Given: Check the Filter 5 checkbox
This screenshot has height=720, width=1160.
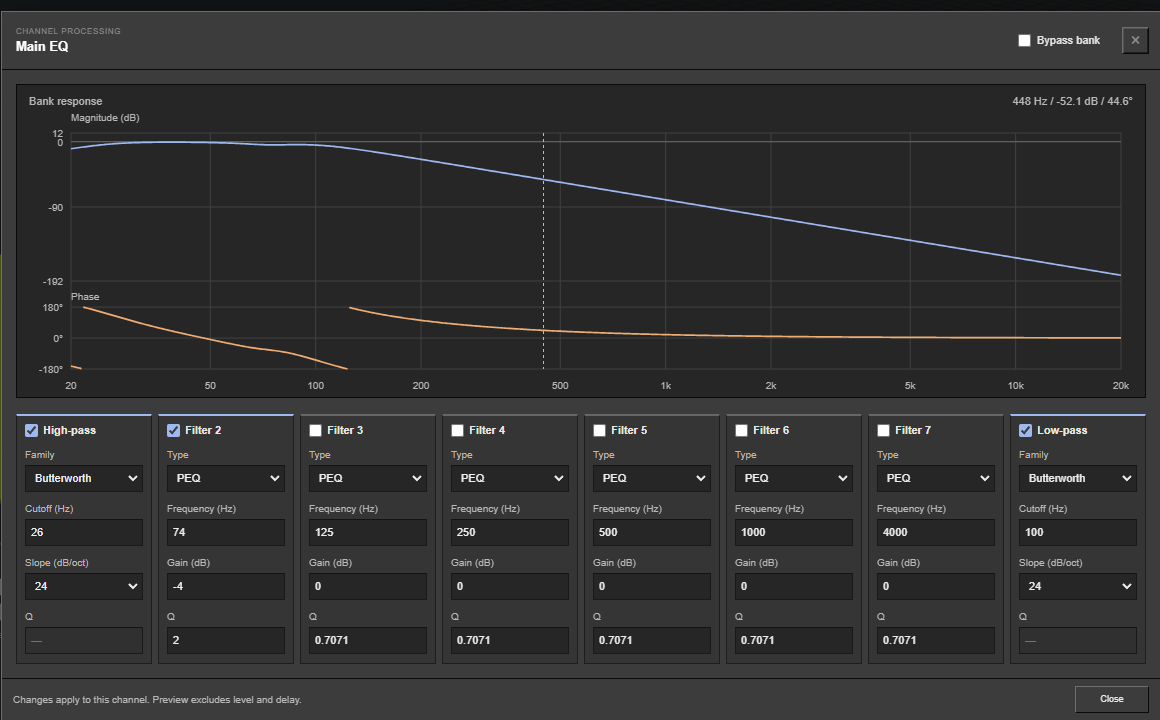Looking at the screenshot, I should click(x=599, y=430).
